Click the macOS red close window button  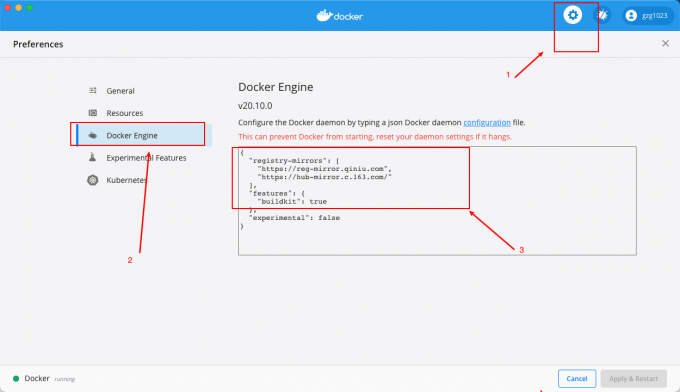coord(8,7)
